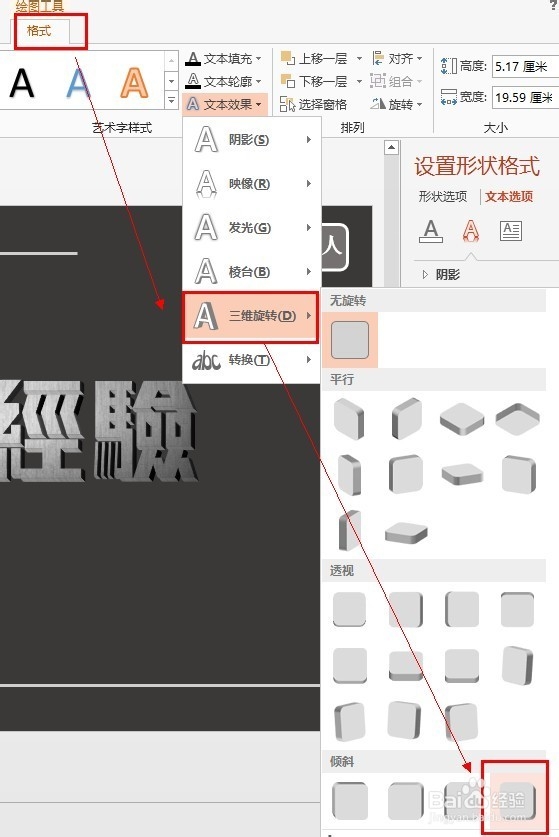Select first 平行 rotation preset in first row
The image size is (559, 837).
tap(349, 419)
